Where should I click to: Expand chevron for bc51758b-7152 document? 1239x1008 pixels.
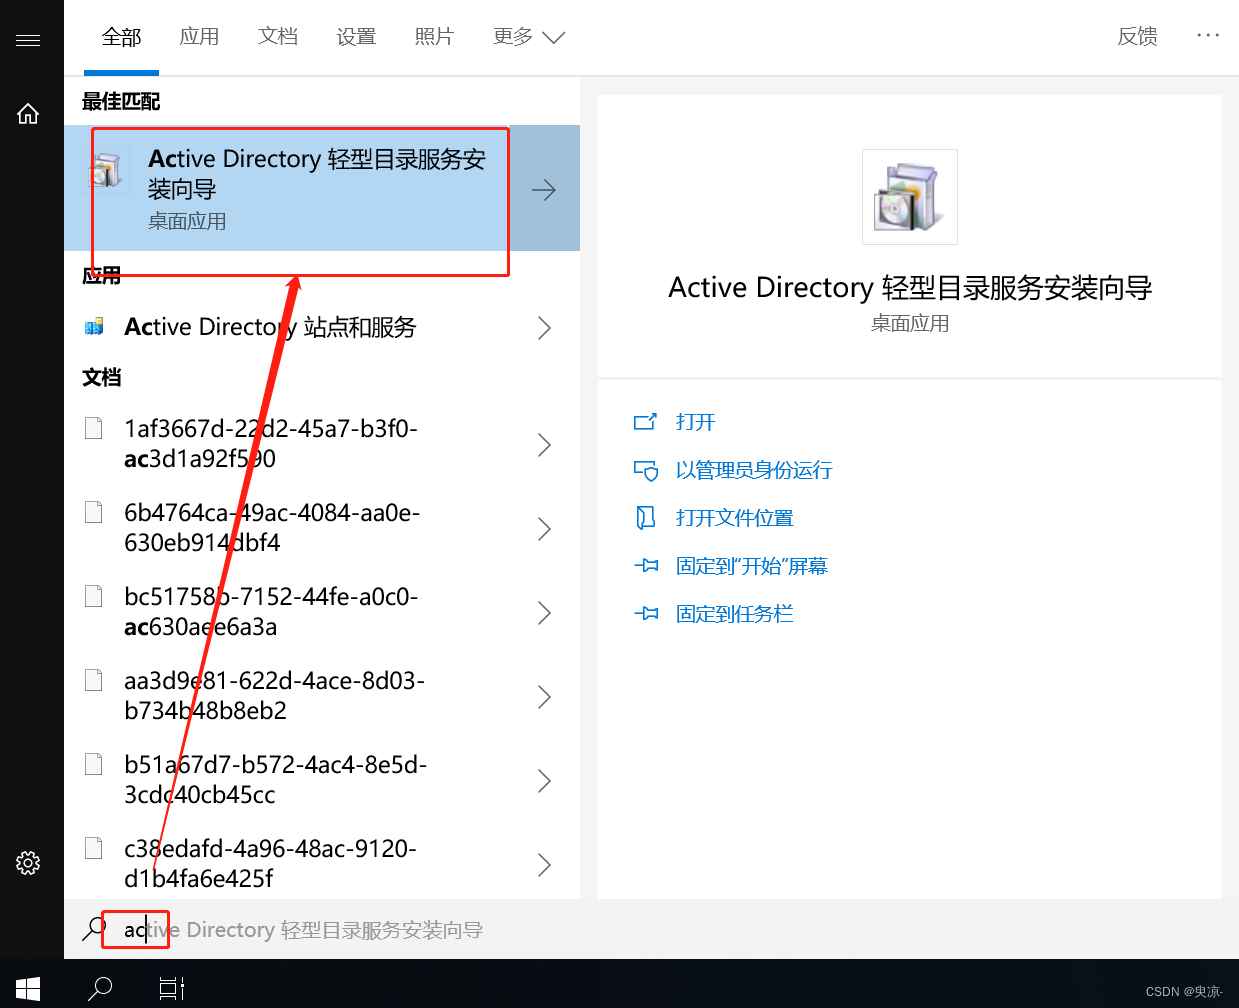point(544,613)
